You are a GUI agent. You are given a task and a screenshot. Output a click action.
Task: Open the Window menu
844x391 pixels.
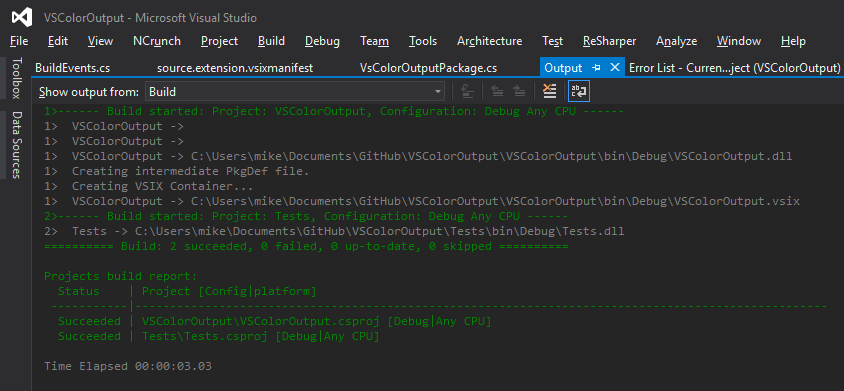(739, 41)
